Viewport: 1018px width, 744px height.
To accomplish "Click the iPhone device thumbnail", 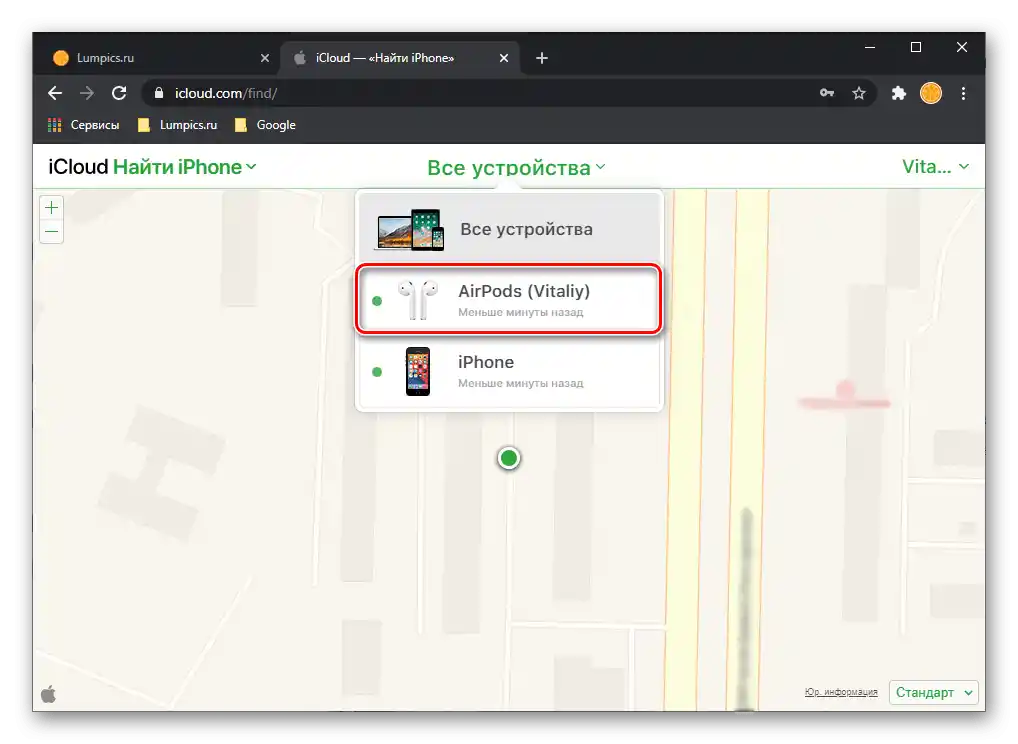I will pyautogui.click(x=417, y=371).
